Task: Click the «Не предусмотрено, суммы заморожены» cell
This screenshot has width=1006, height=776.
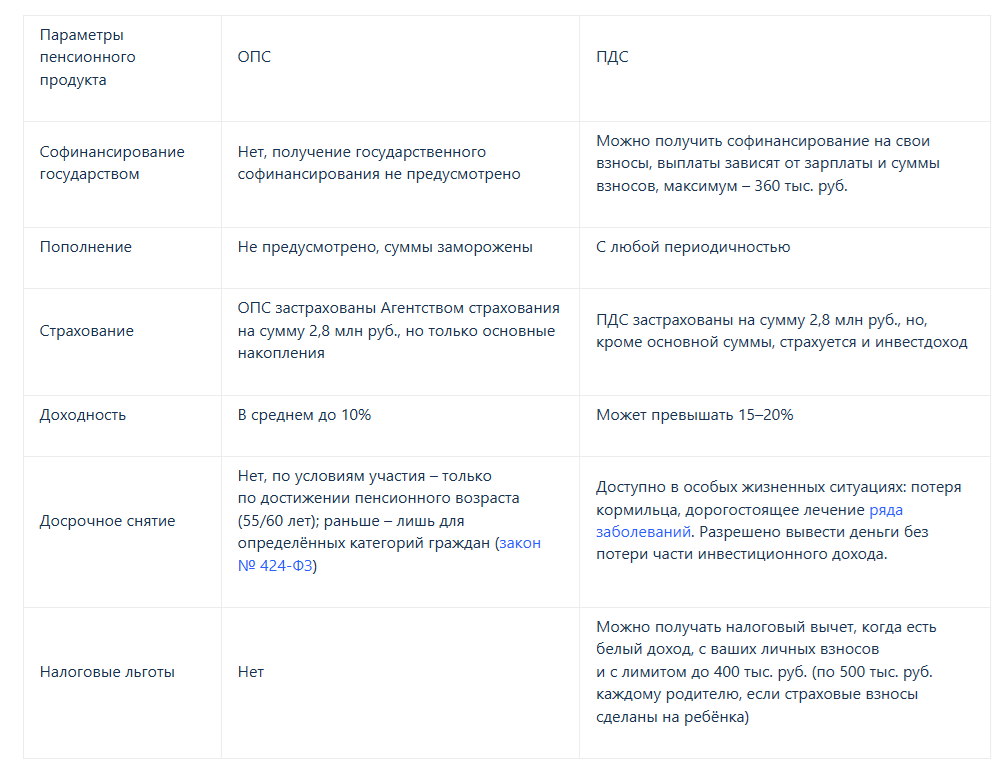Action: click(x=385, y=247)
